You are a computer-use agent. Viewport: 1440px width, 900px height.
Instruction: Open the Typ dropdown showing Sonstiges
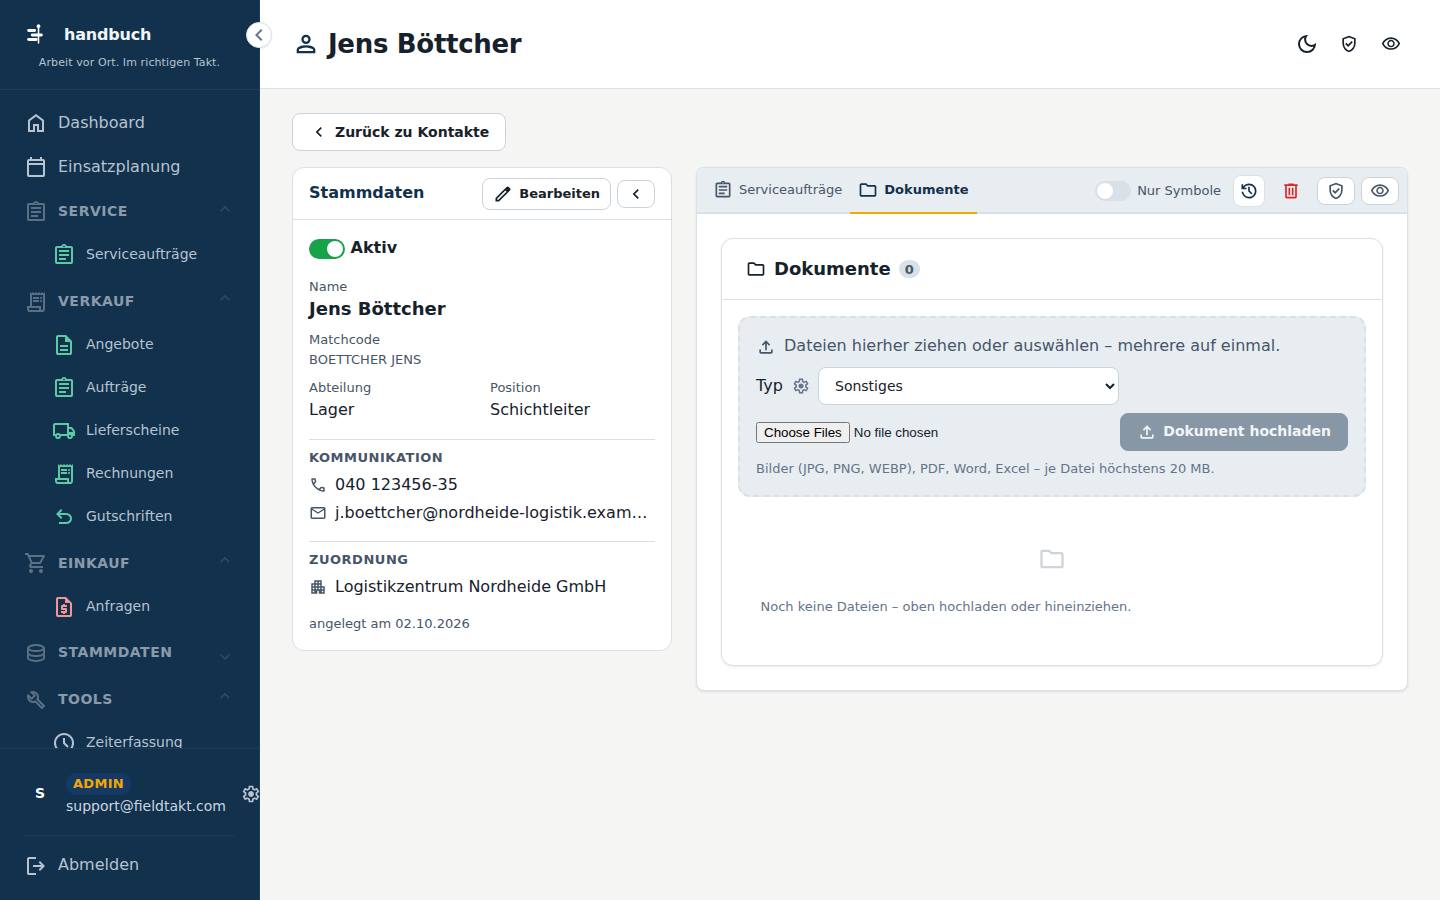968,386
